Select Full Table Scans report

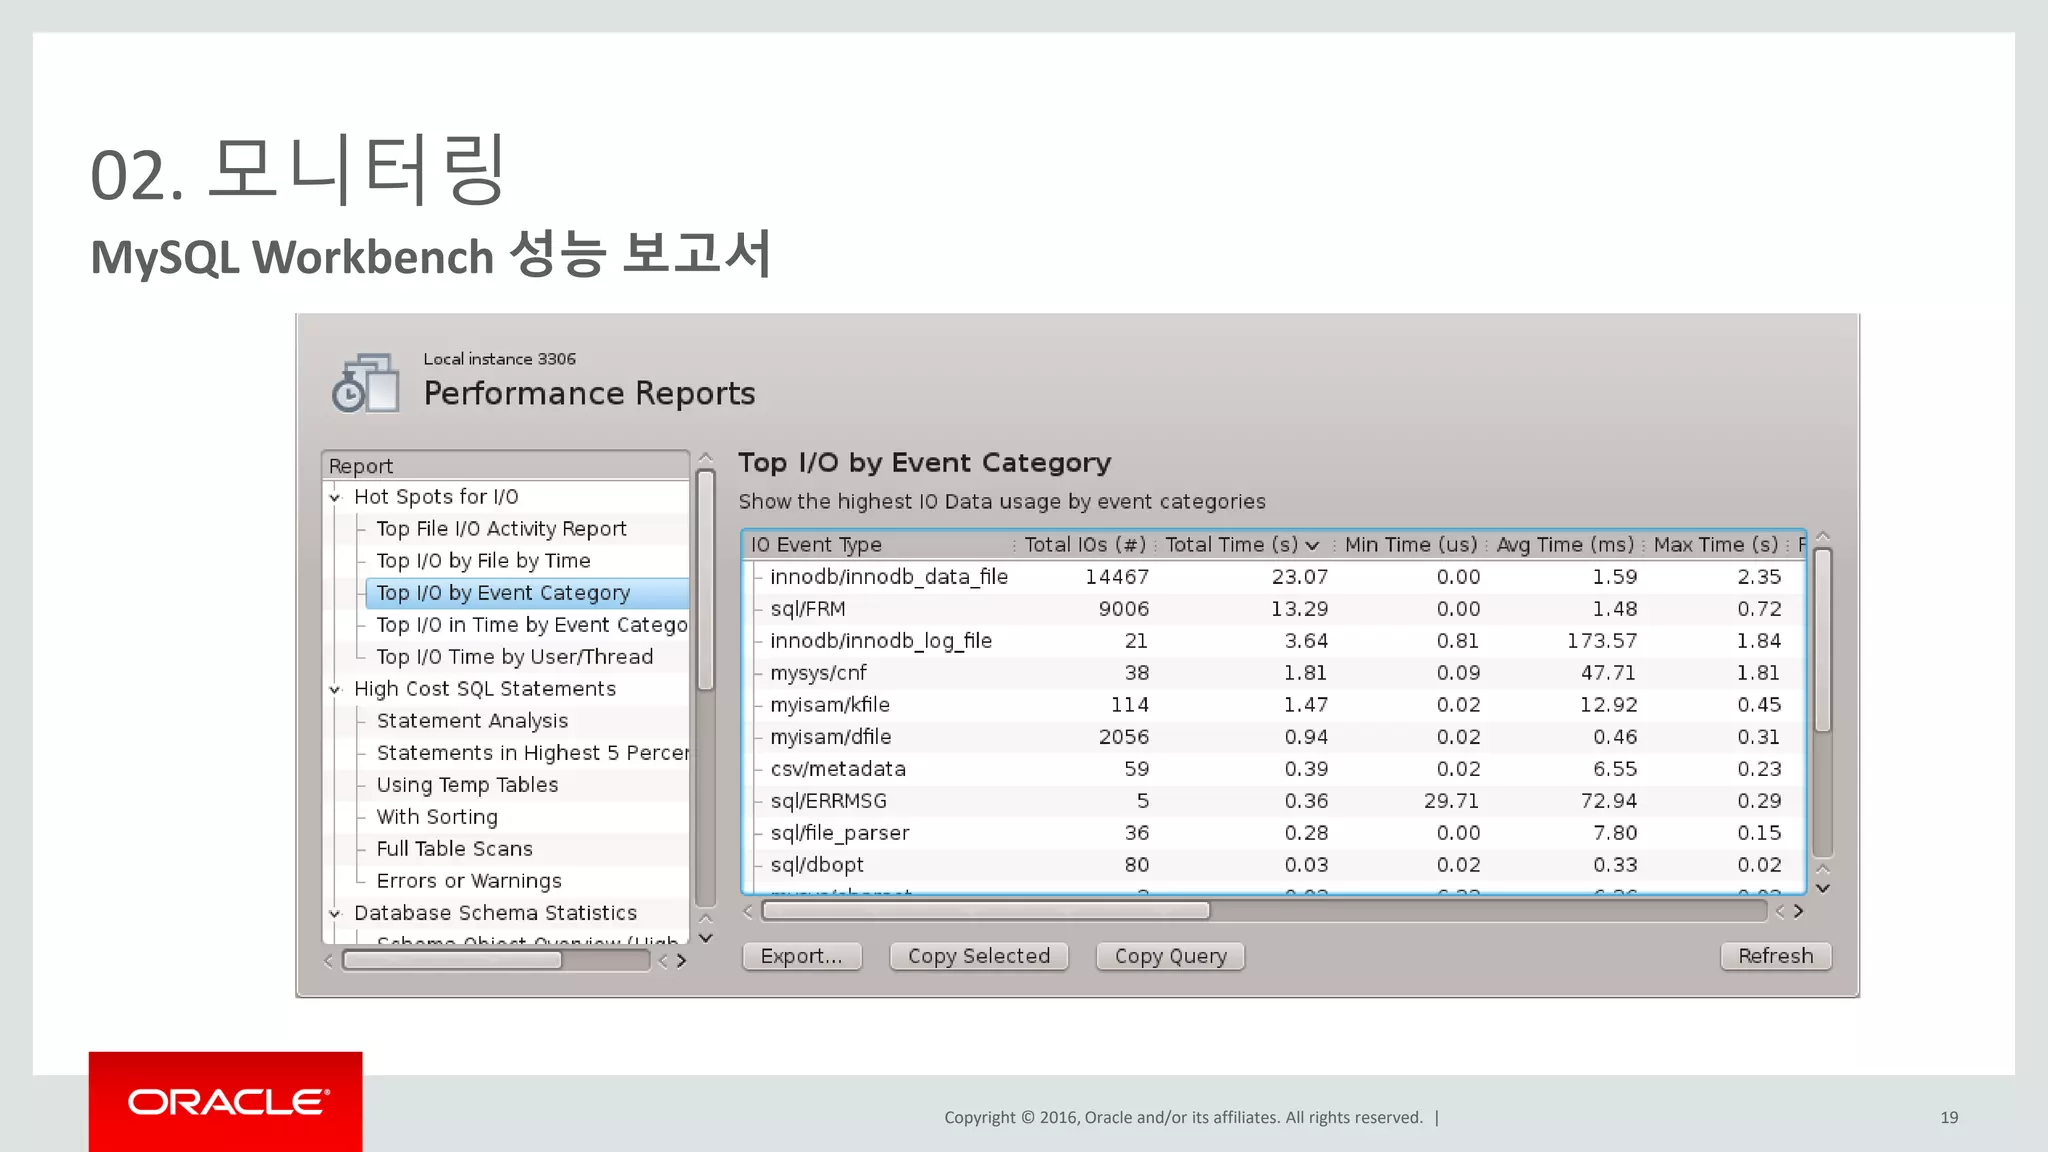pyautogui.click(x=454, y=849)
